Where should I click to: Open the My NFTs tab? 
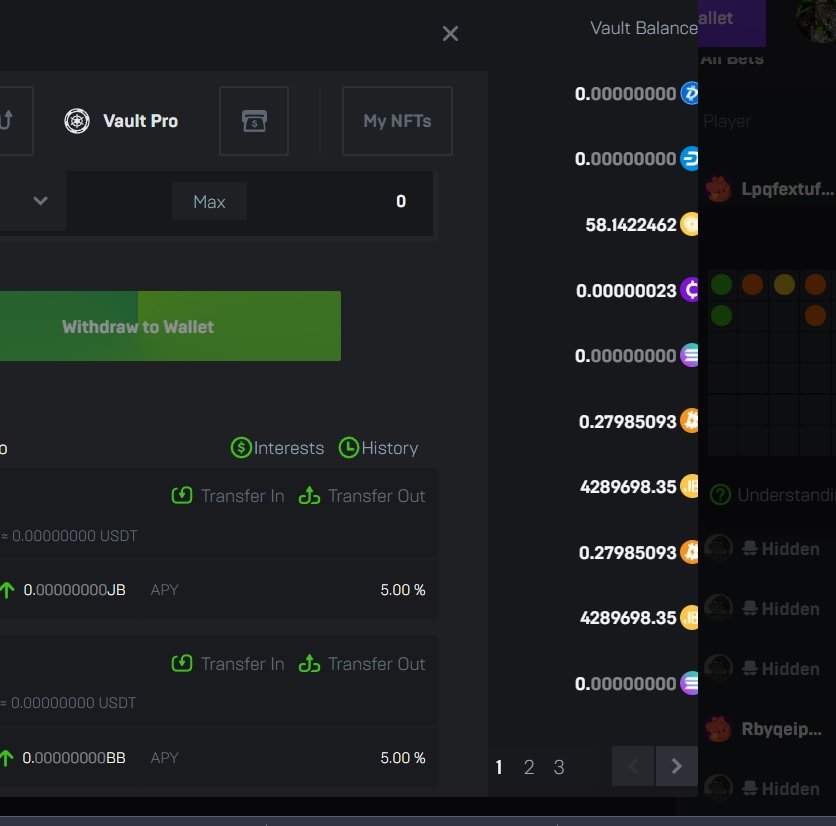tap(397, 121)
